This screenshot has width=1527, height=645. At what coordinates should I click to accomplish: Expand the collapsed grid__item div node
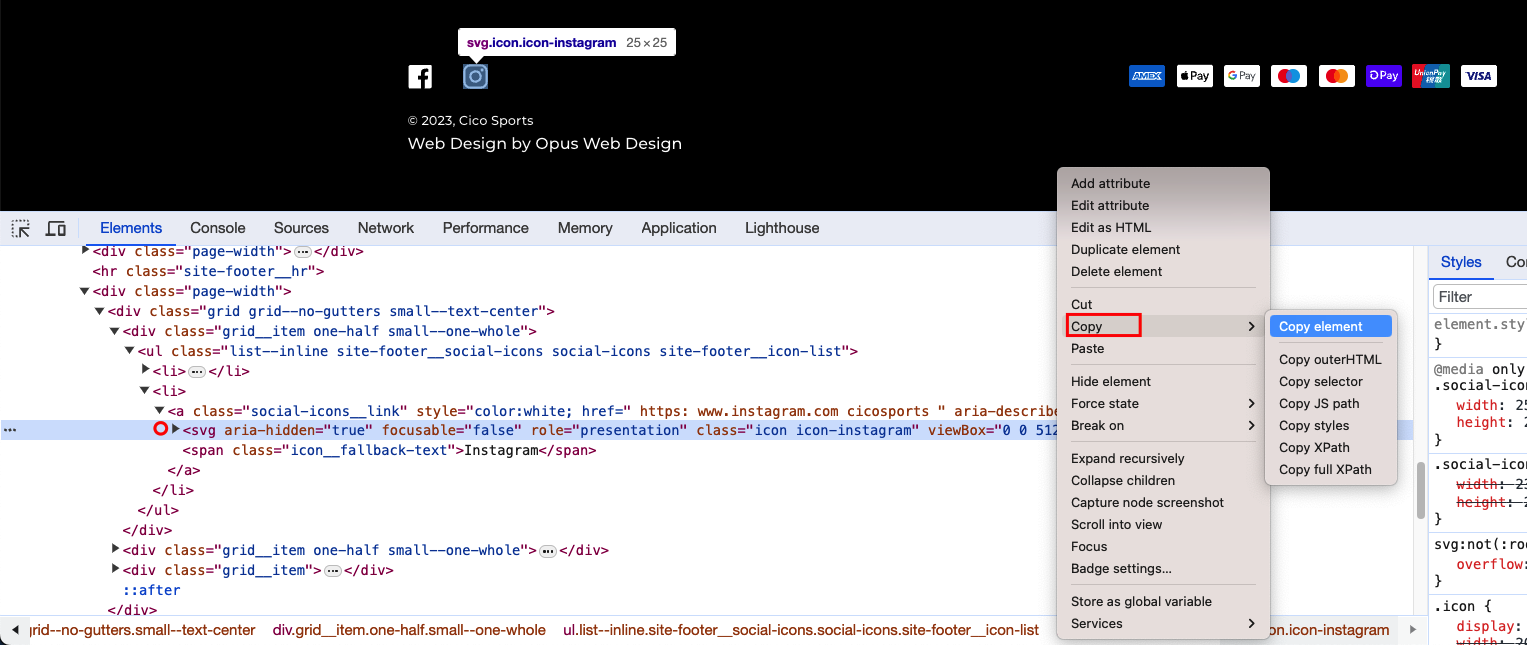(115, 570)
